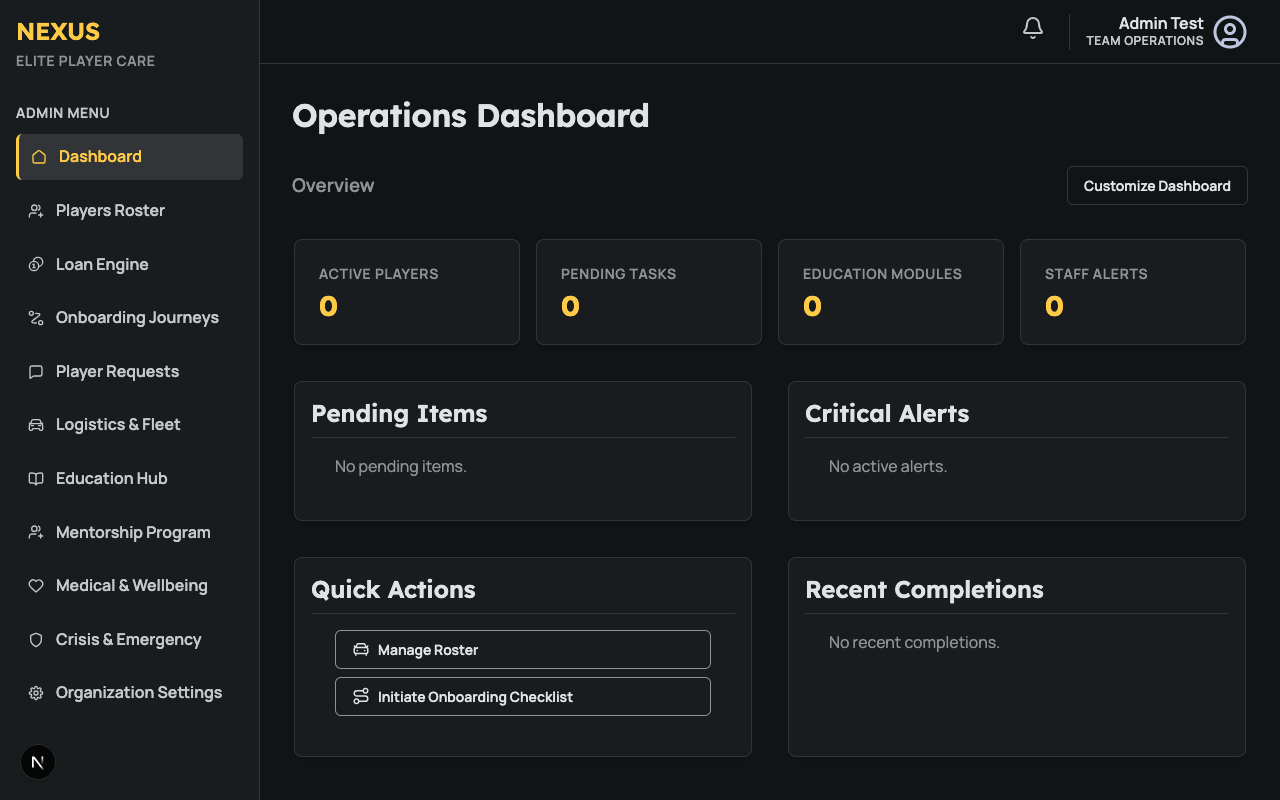Click the Customize Dashboard button
1280x800 pixels.
click(1157, 186)
